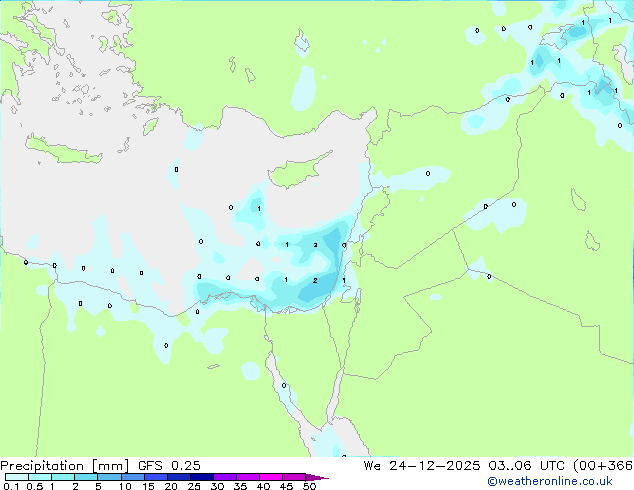Click the 'We 24-12-2025' date text
Viewport: 634px width, 490px height.
point(422,466)
